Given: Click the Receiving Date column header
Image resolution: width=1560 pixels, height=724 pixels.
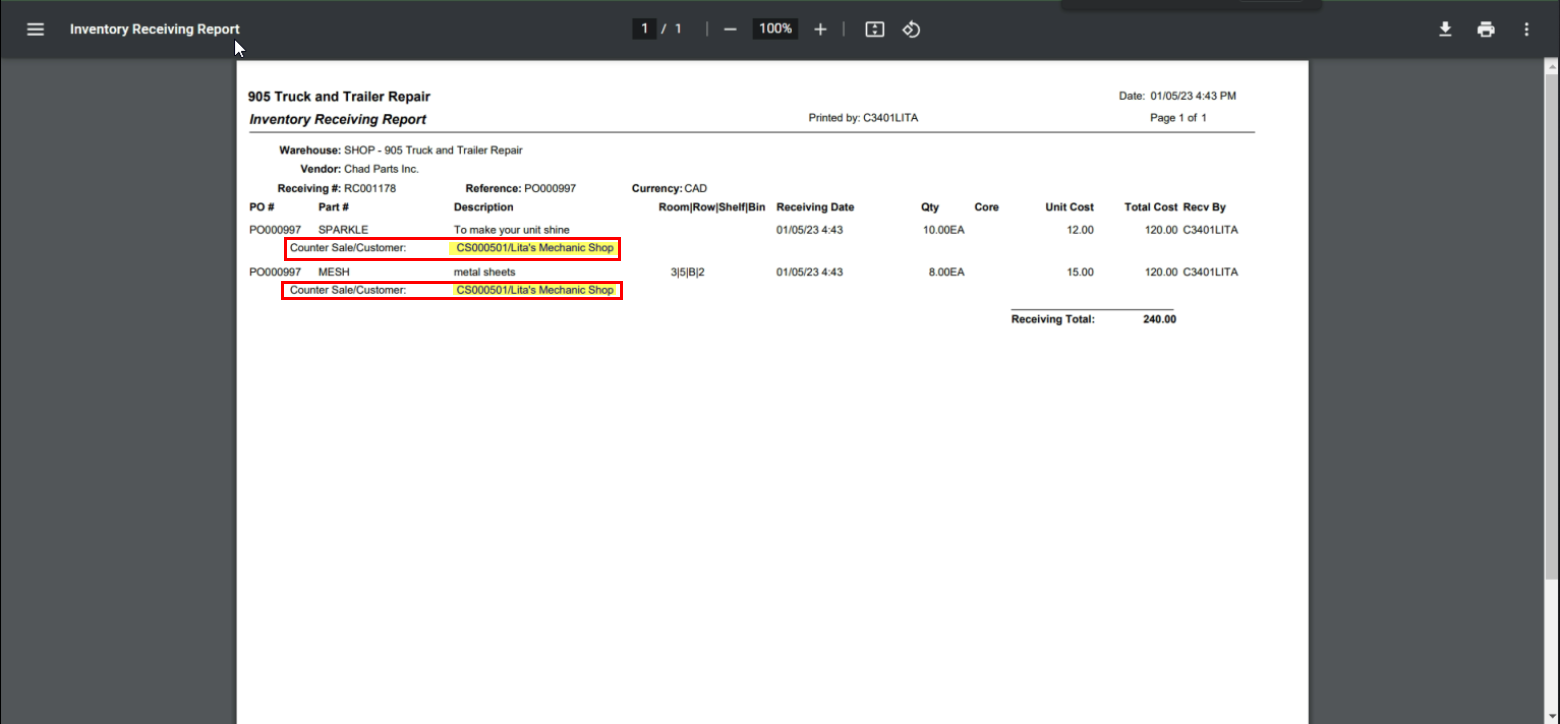Looking at the screenshot, I should coord(815,207).
